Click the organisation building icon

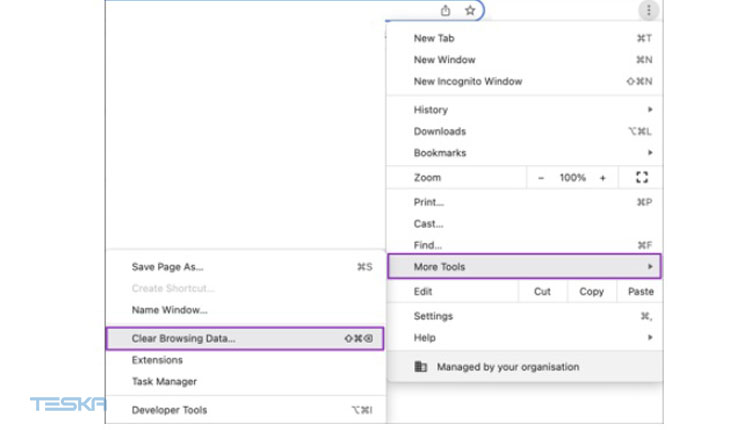pyautogui.click(x=421, y=367)
